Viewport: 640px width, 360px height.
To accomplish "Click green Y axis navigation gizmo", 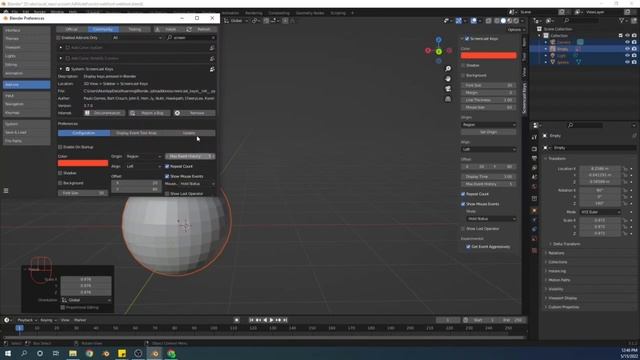I will click(438, 52).
